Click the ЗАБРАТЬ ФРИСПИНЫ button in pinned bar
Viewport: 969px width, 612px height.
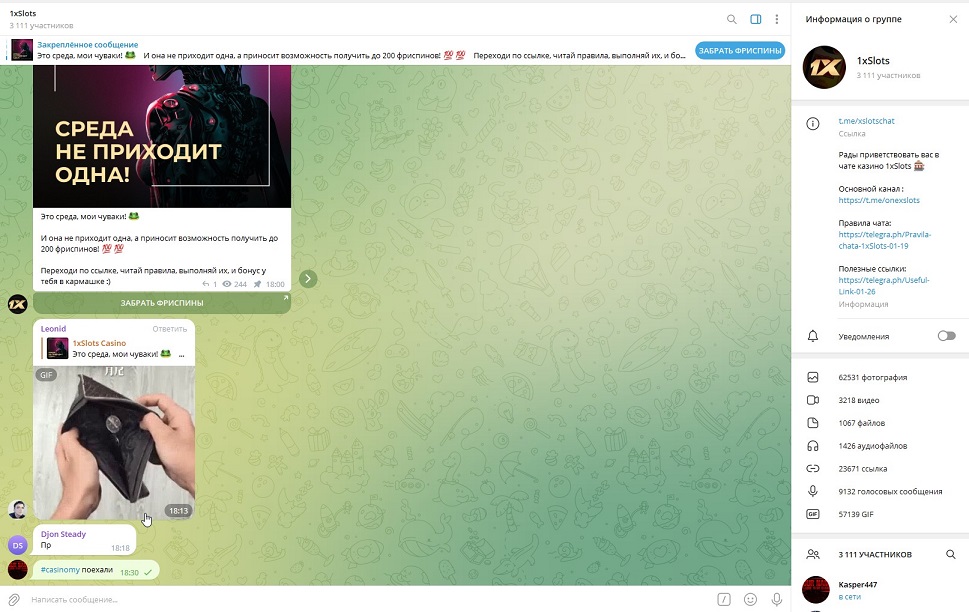pos(740,51)
